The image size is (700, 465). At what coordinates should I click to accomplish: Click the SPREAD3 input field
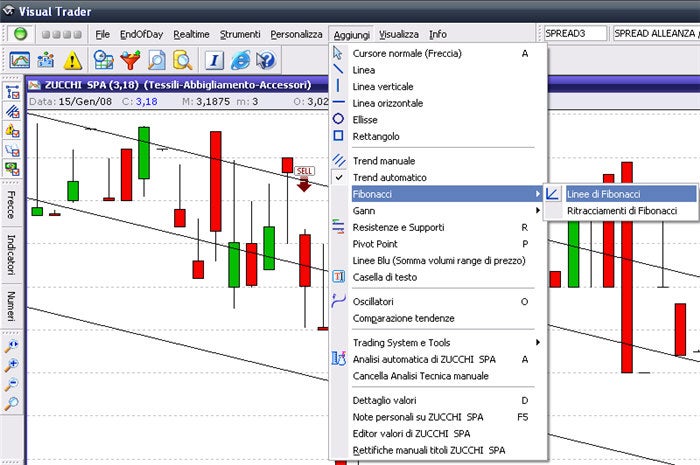click(x=575, y=33)
